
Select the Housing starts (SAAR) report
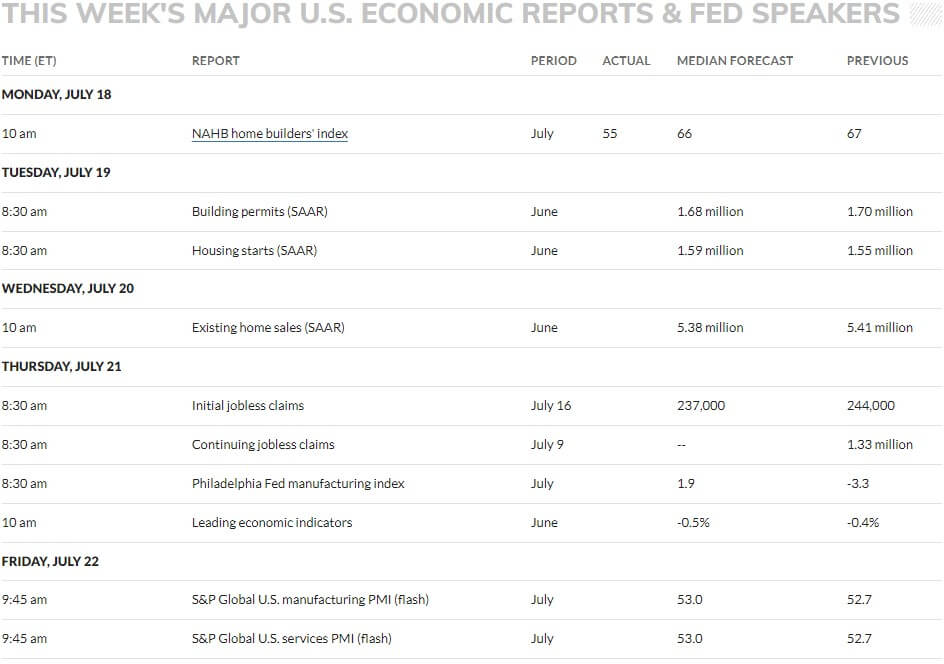tap(254, 250)
